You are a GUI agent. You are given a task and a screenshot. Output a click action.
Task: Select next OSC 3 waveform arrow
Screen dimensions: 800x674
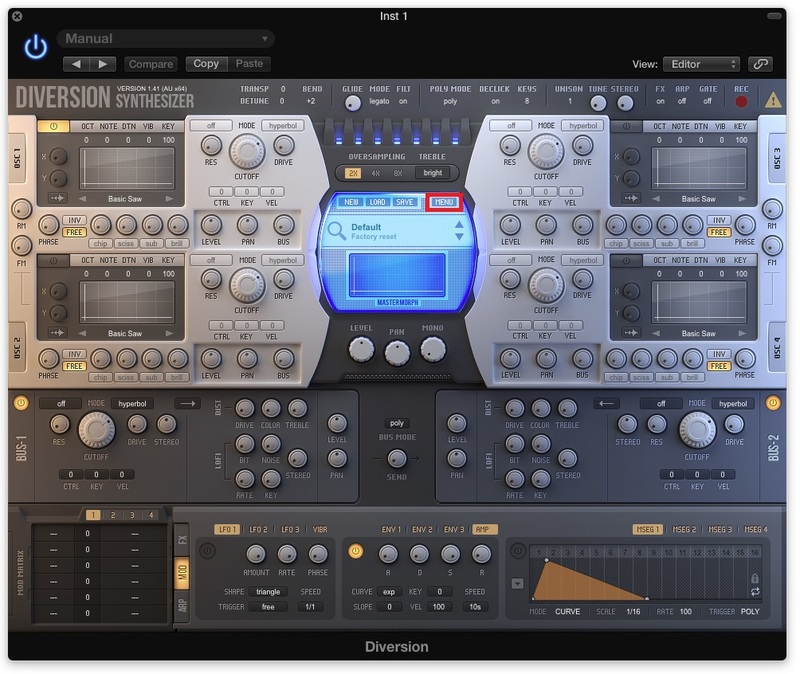tap(742, 198)
